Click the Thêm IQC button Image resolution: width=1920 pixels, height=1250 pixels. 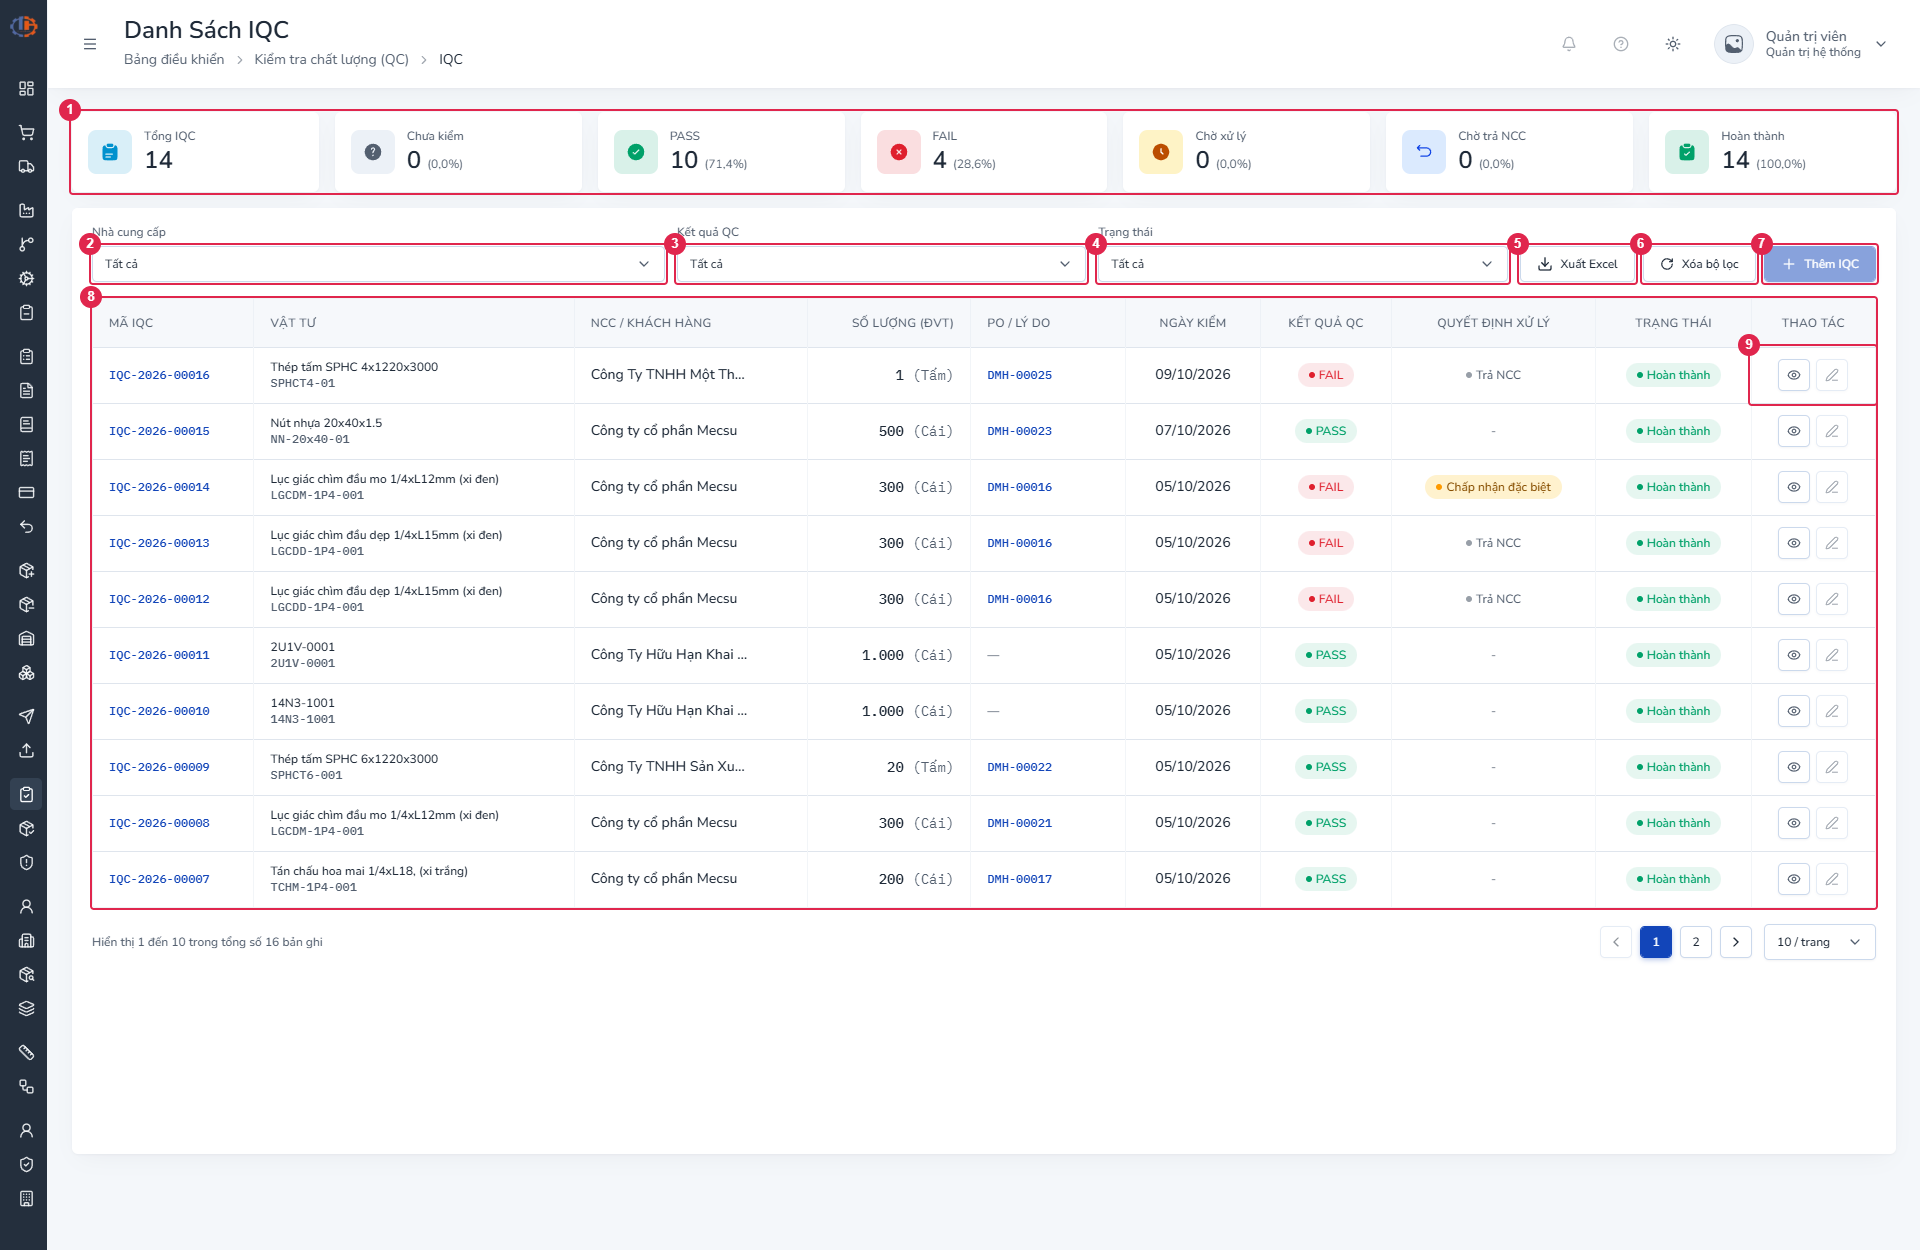1819,264
